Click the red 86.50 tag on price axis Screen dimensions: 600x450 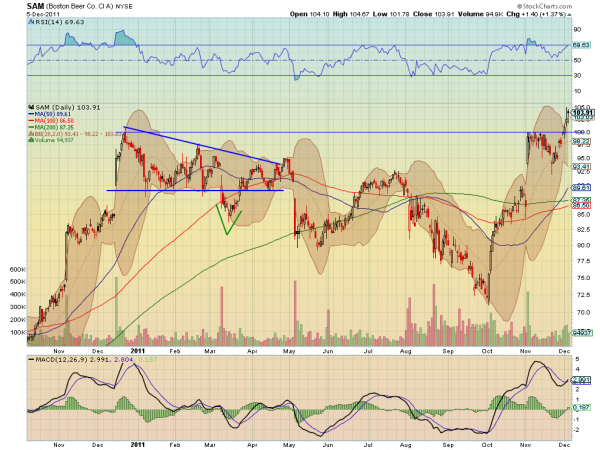(582, 205)
